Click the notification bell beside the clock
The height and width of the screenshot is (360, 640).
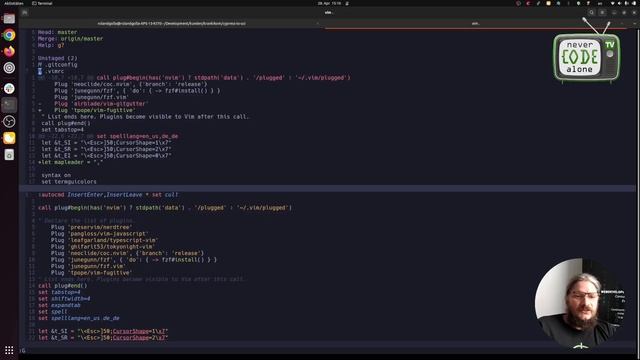347,3
